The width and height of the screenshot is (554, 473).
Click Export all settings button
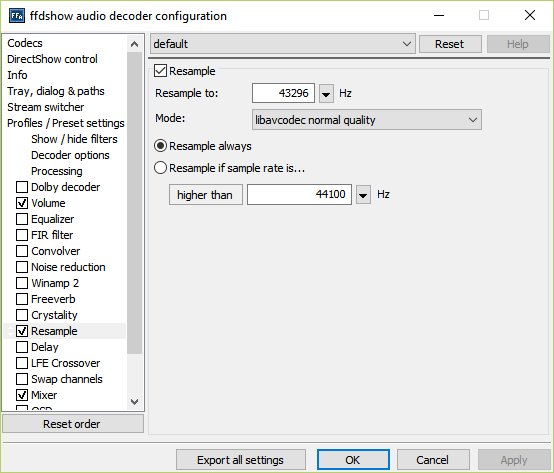pos(241,460)
